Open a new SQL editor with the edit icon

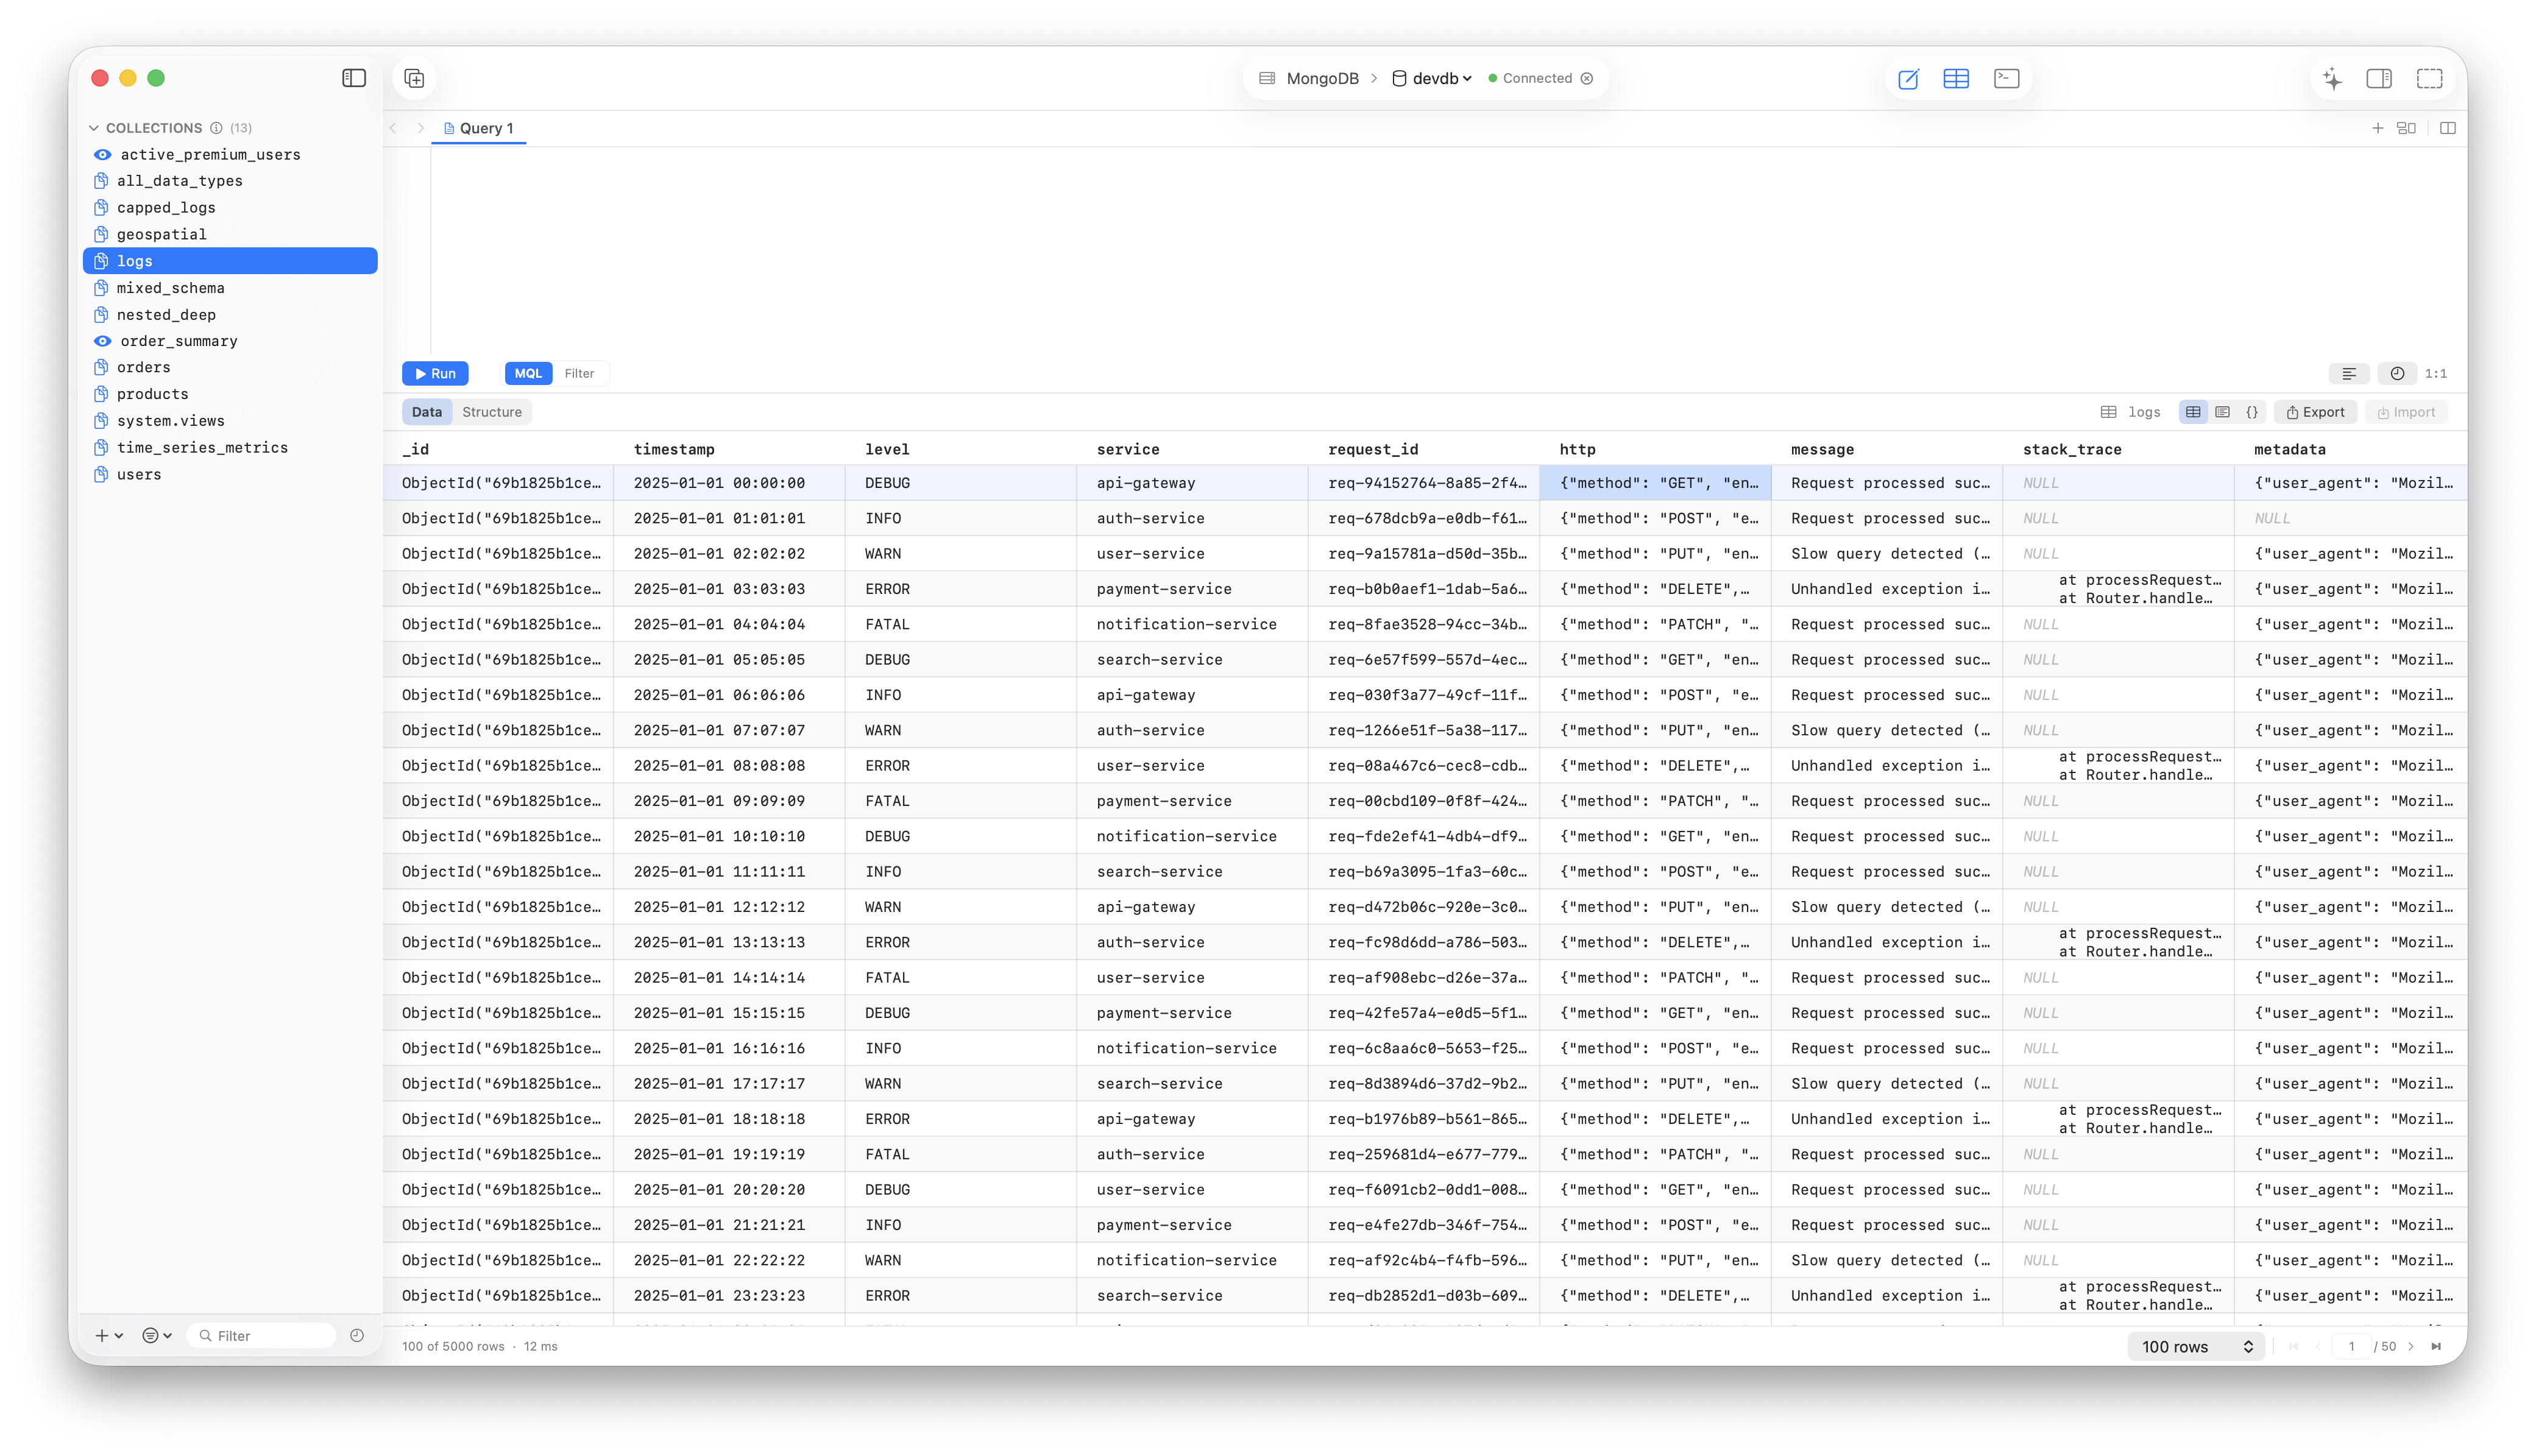tap(1909, 78)
